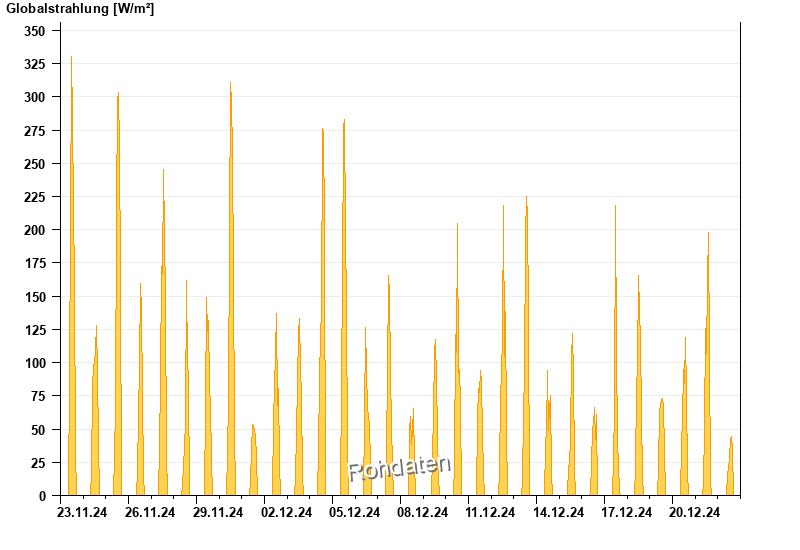Click the 05.12.24 date axis label

pyautogui.click(x=355, y=512)
